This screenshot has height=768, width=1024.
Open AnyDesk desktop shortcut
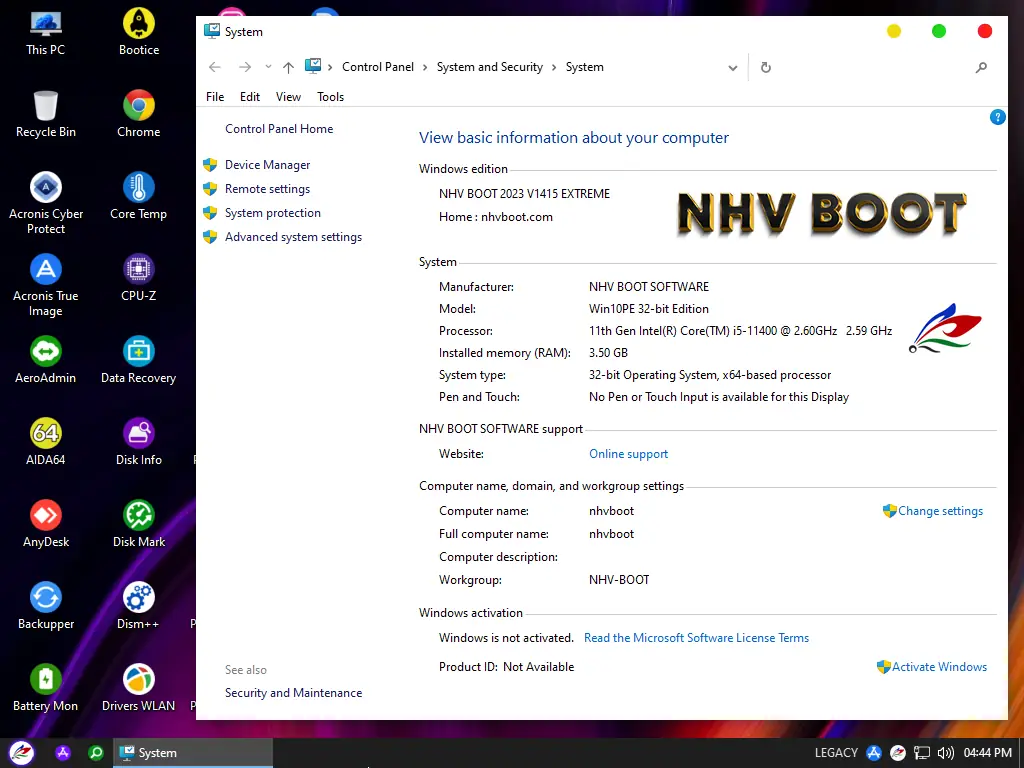click(46, 524)
